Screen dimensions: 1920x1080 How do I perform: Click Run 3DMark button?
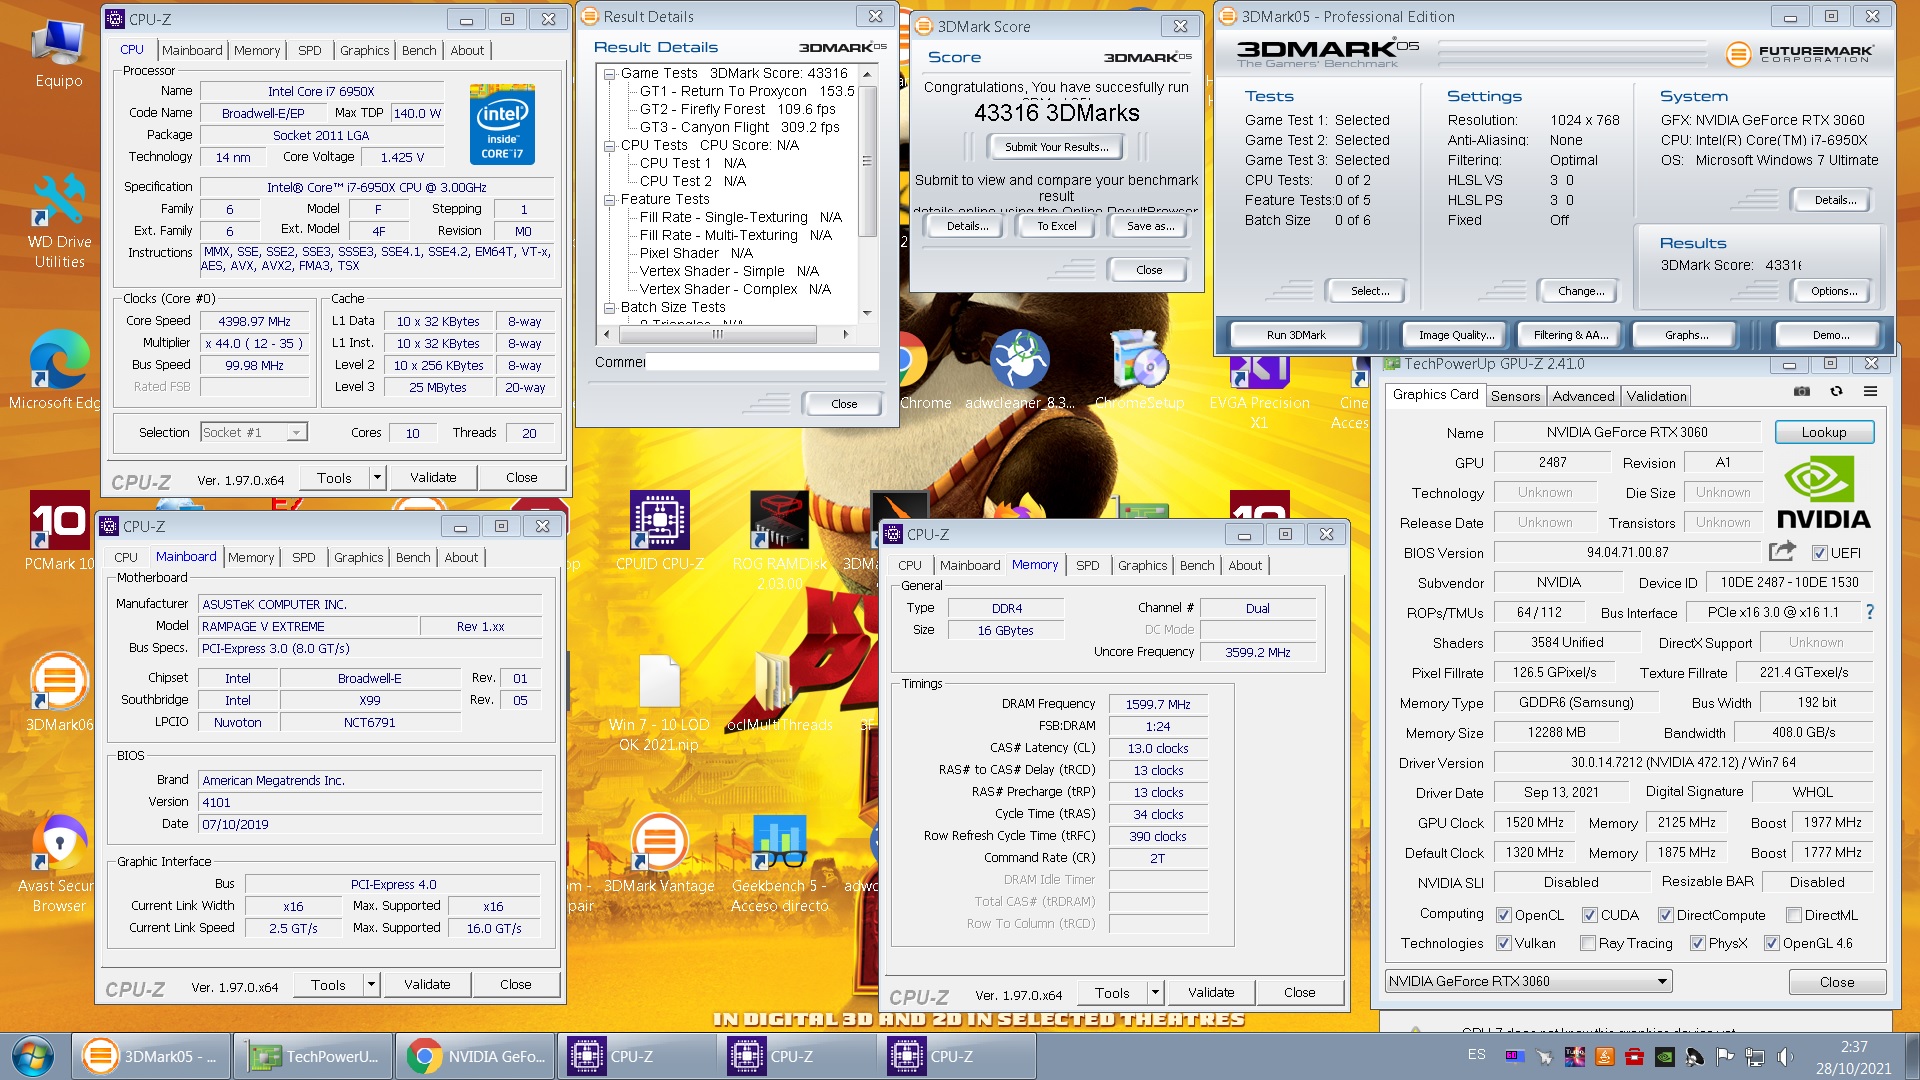point(1296,335)
